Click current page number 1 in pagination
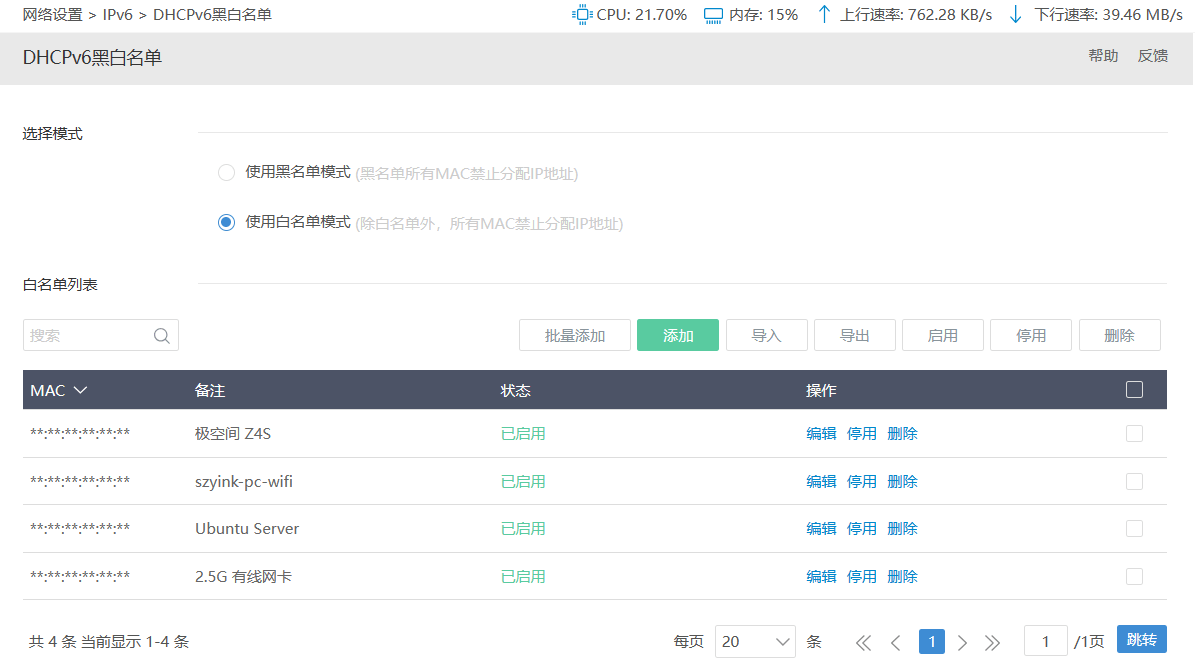This screenshot has height=666, width=1195. tap(931, 642)
